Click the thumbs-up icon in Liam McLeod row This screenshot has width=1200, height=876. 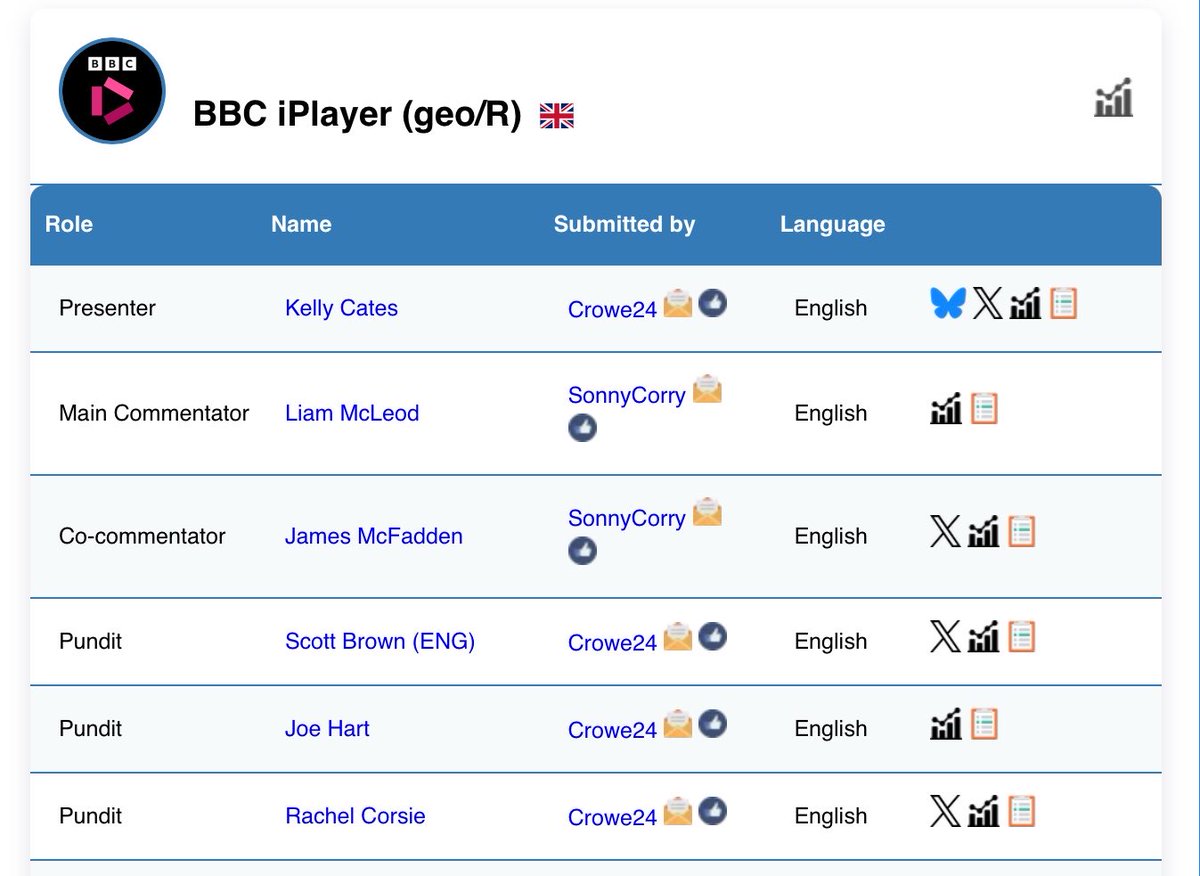pyautogui.click(x=582, y=427)
